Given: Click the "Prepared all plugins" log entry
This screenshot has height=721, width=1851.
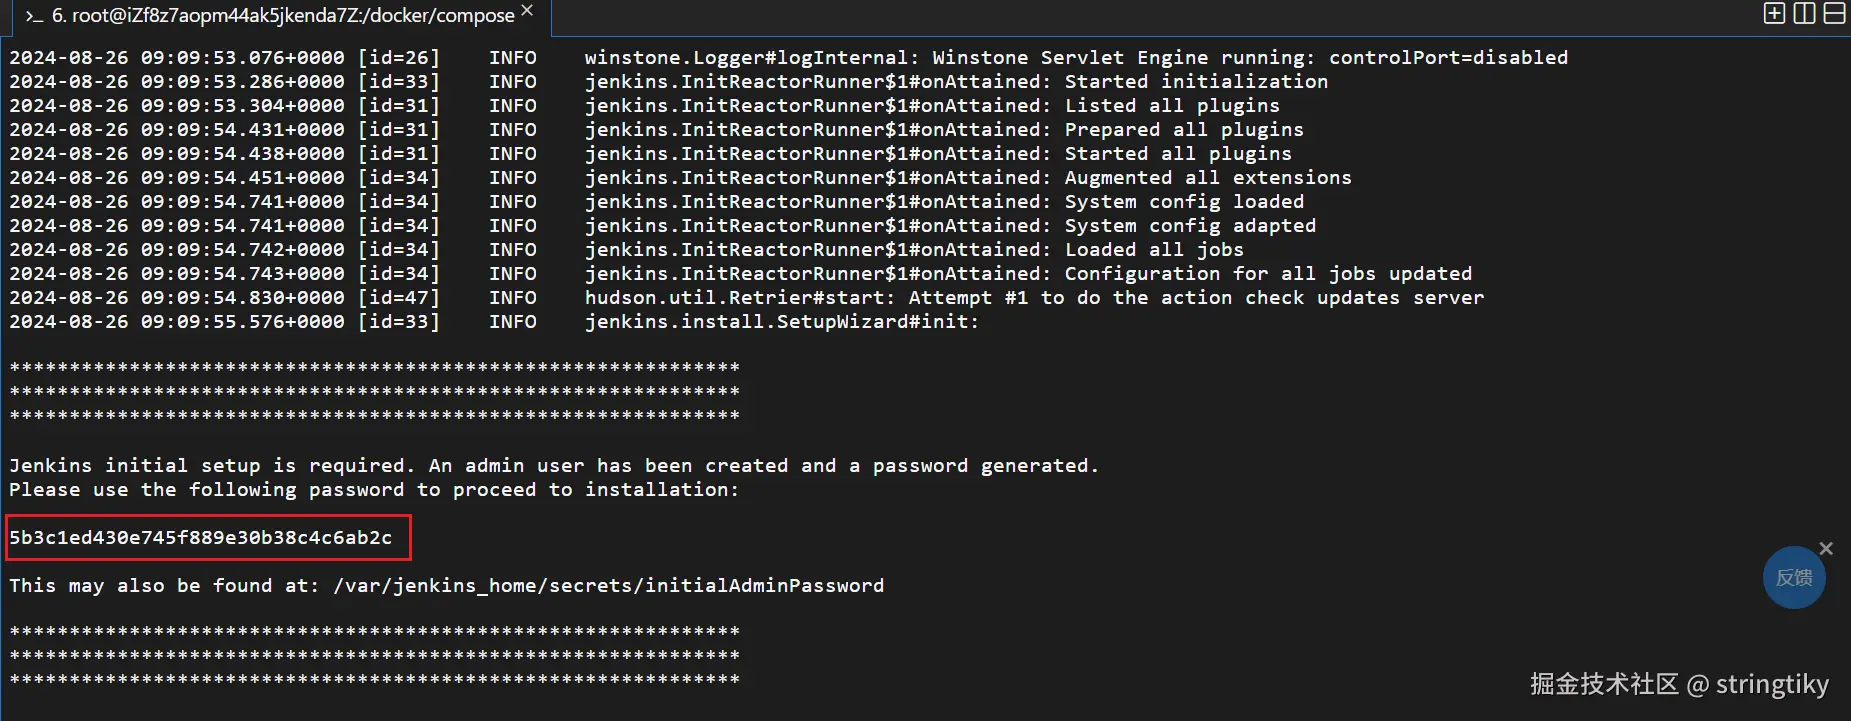Looking at the screenshot, I should tap(1183, 130).
